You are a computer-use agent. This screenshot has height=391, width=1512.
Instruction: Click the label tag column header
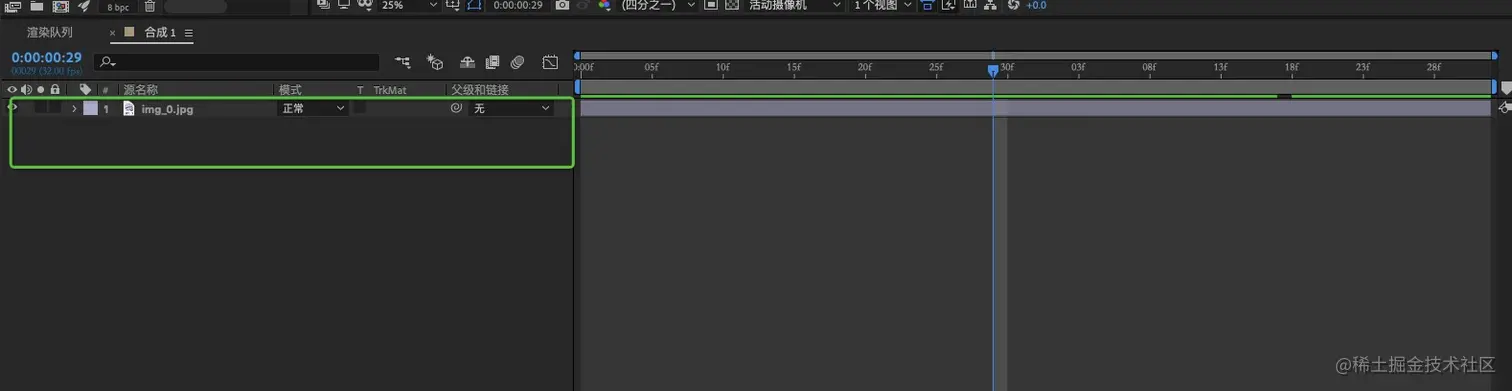click(85, 90)
